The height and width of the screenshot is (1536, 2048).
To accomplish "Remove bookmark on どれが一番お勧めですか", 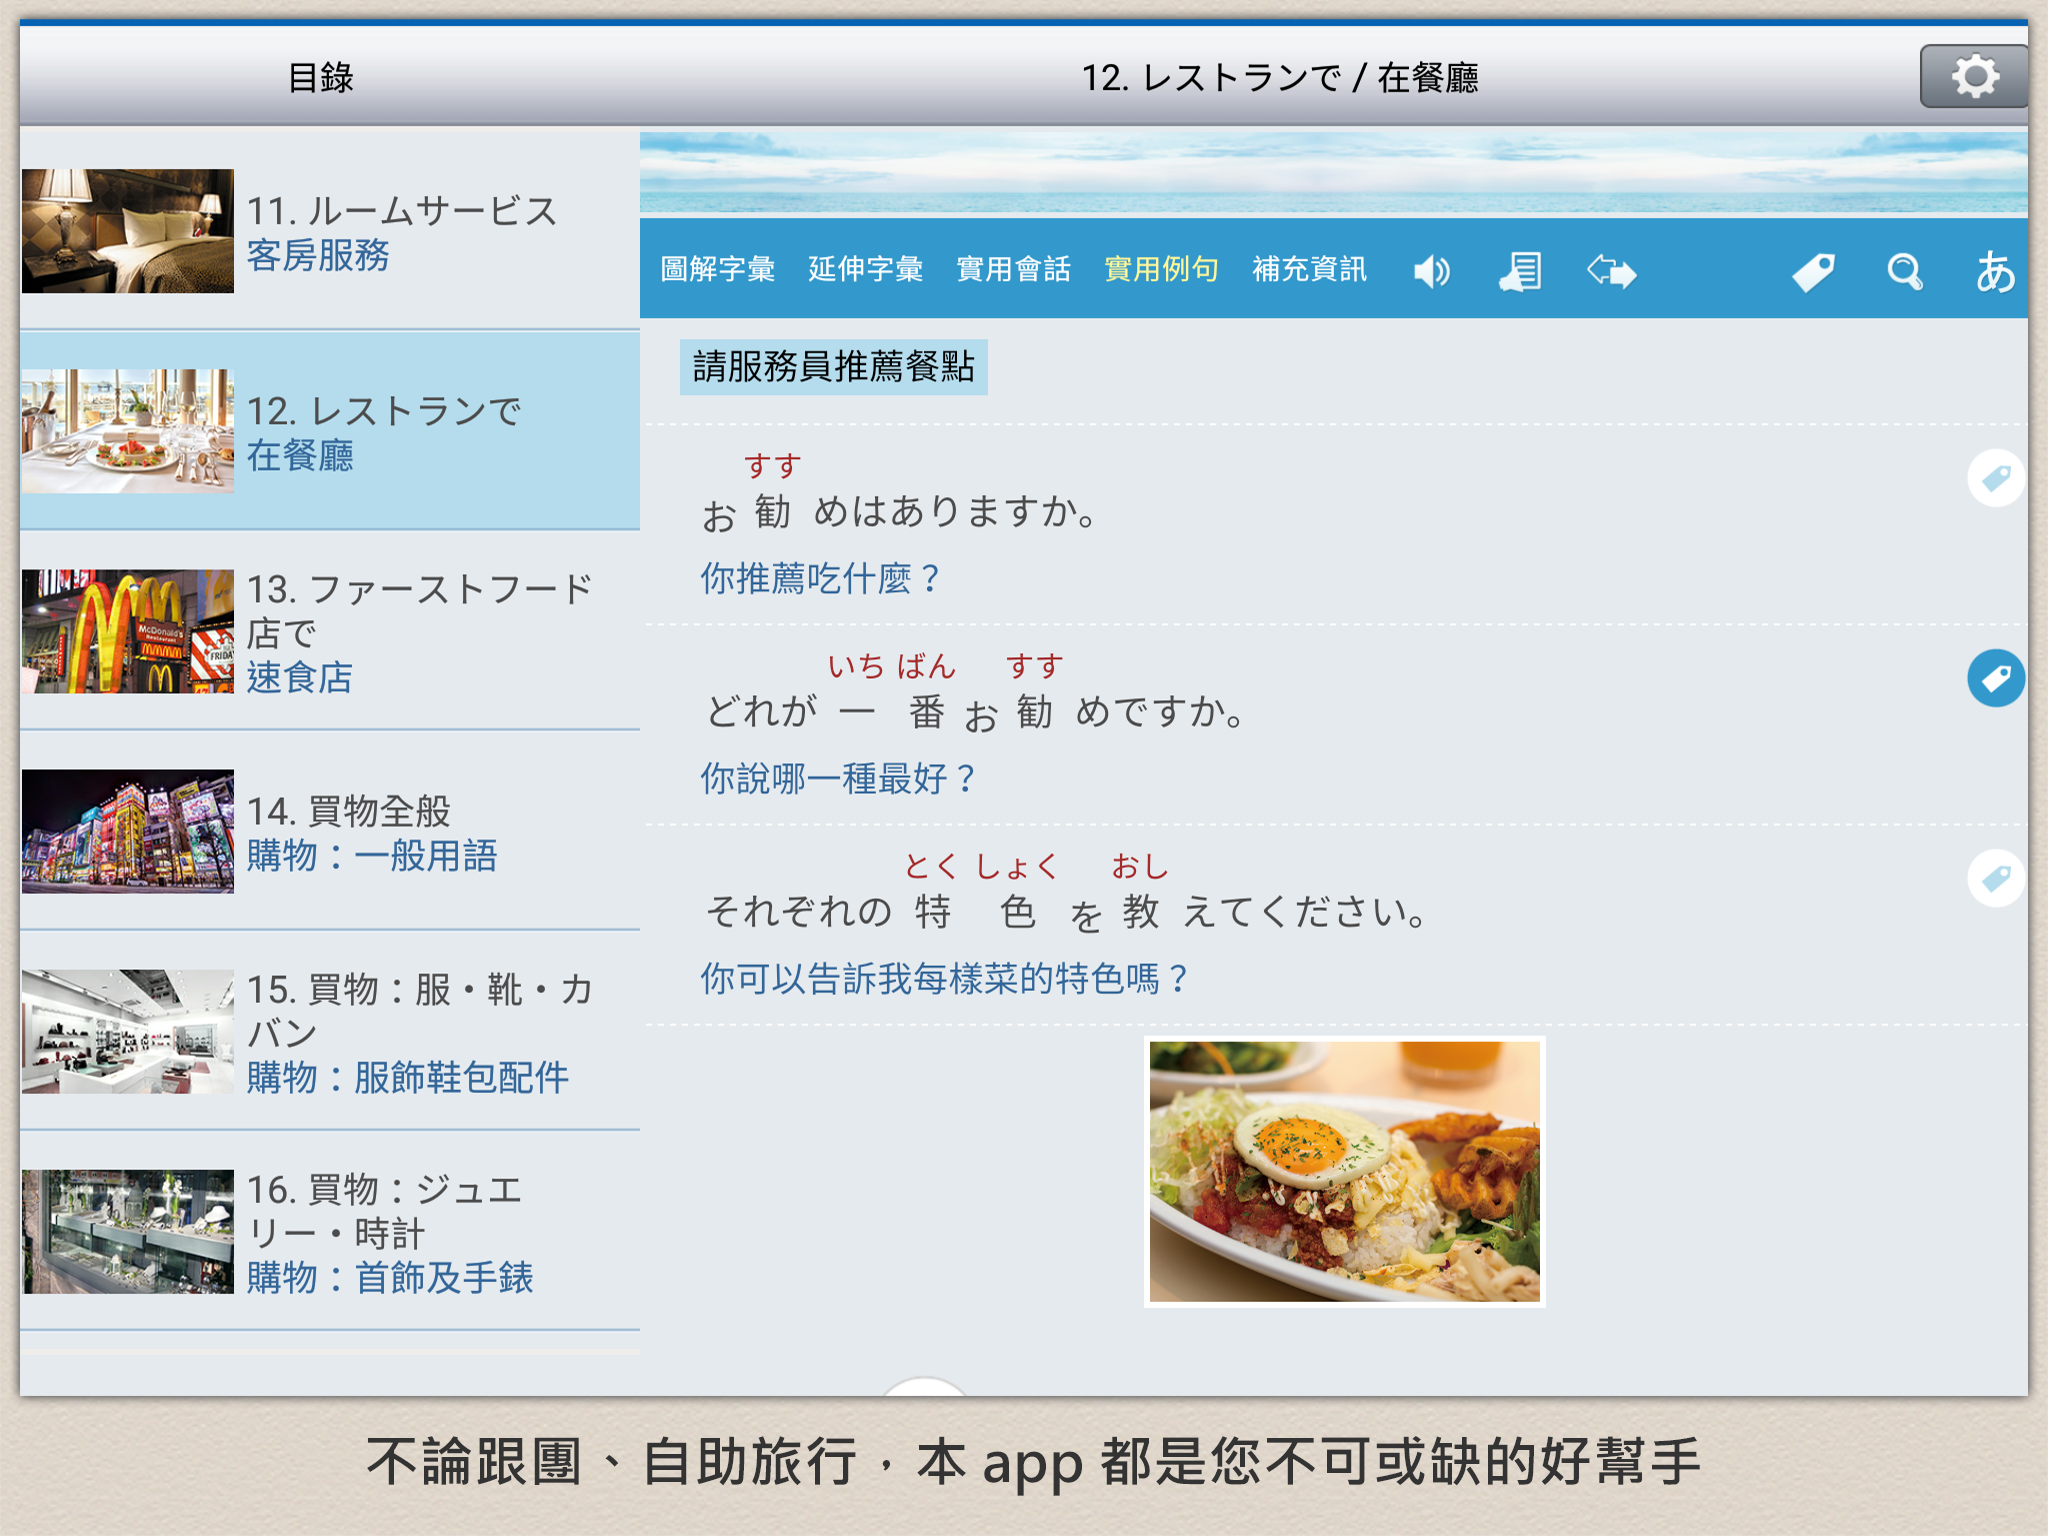I will (x=1996, y=678).
